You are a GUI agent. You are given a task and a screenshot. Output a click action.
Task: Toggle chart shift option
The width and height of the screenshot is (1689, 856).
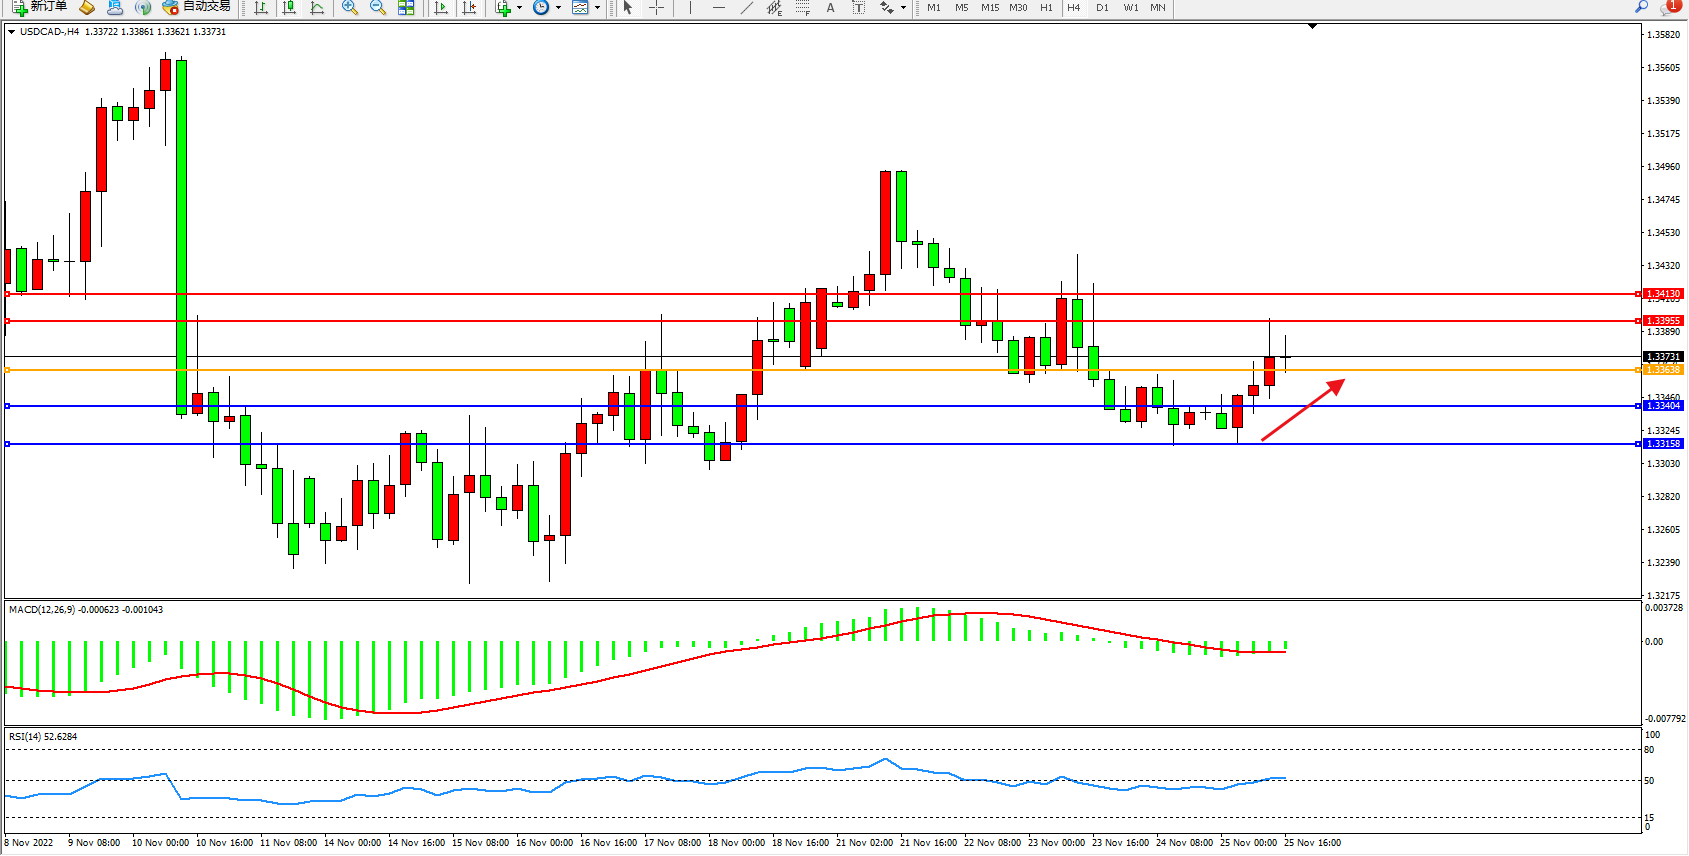coord(469,8)
